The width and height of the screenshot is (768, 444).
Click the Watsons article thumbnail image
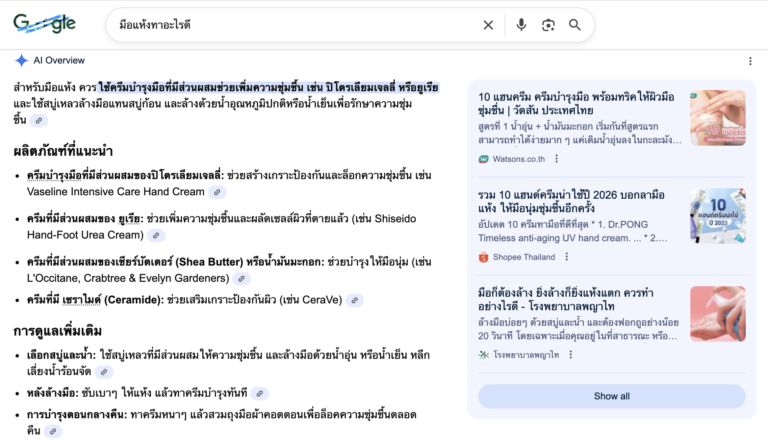717,118
